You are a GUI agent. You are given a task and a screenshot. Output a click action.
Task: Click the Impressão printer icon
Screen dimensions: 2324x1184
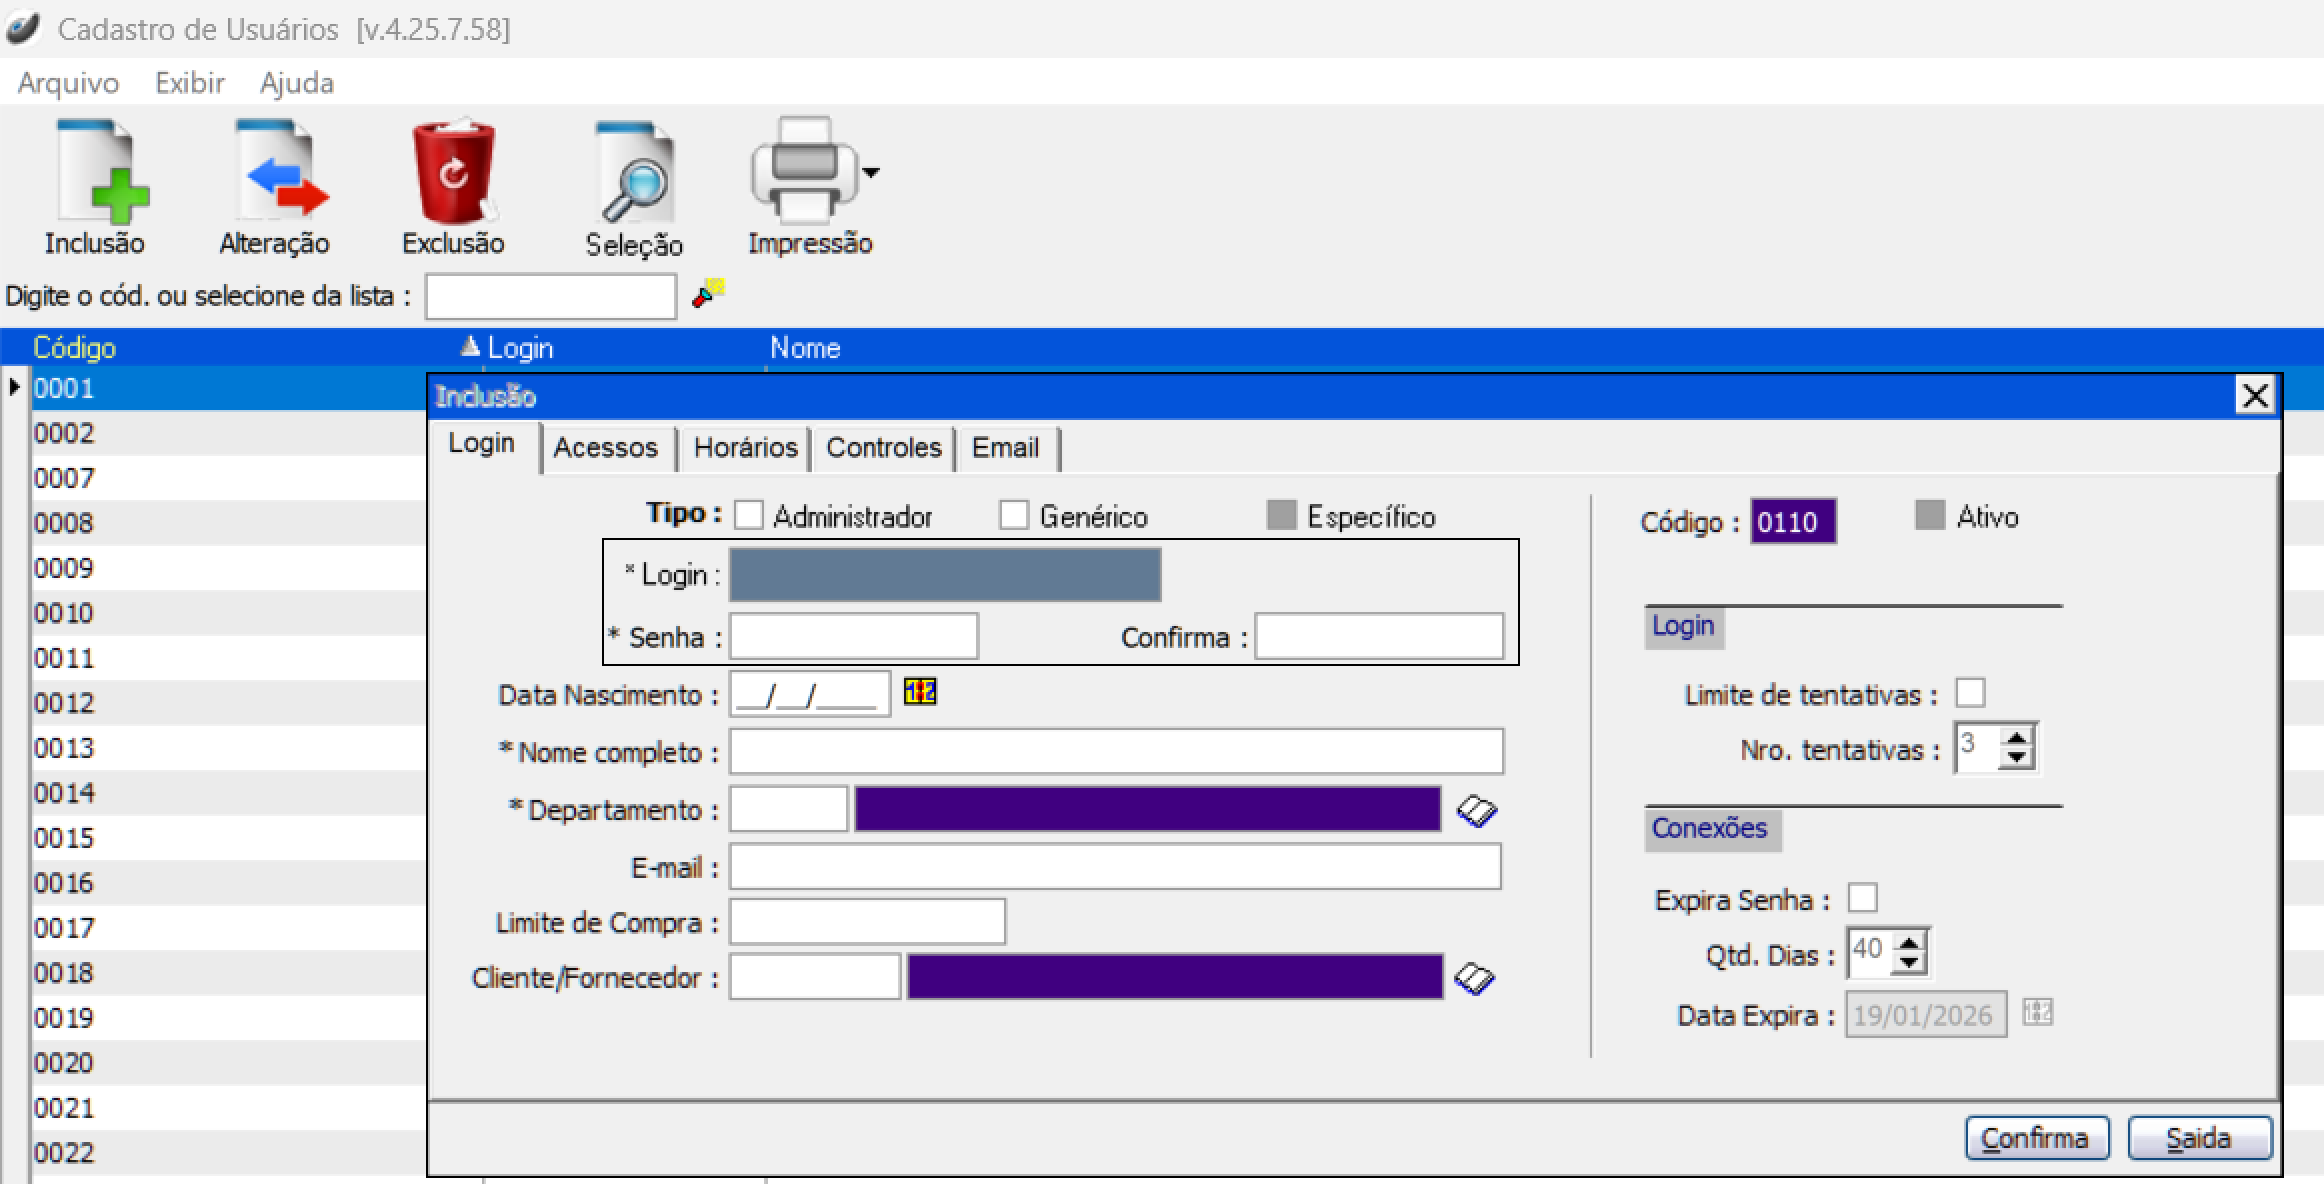(805, 170)
